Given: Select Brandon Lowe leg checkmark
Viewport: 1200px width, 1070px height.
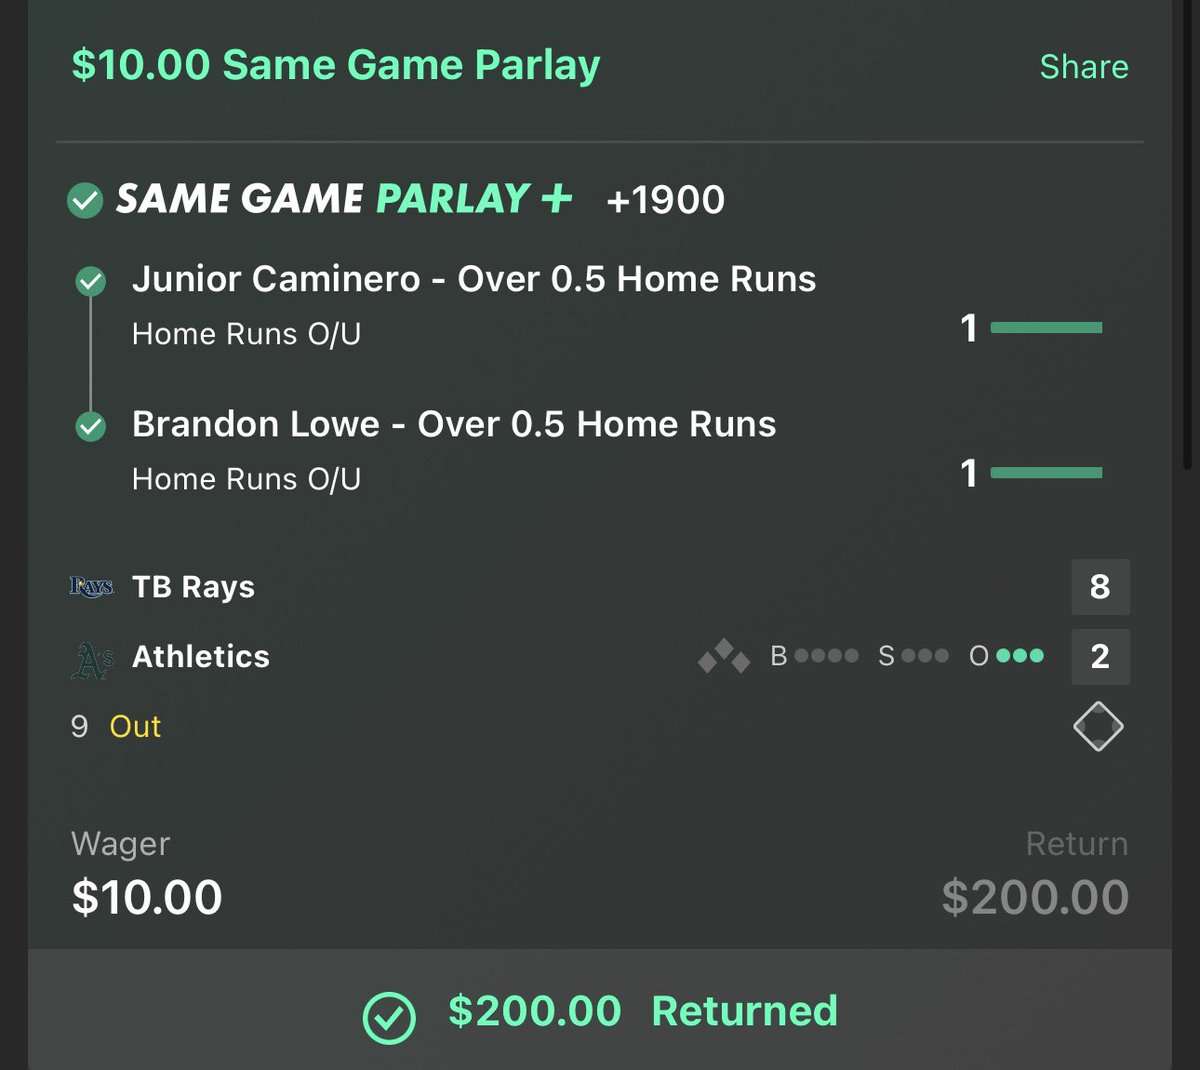Looking at the screenshot, I should pos(91,427).
